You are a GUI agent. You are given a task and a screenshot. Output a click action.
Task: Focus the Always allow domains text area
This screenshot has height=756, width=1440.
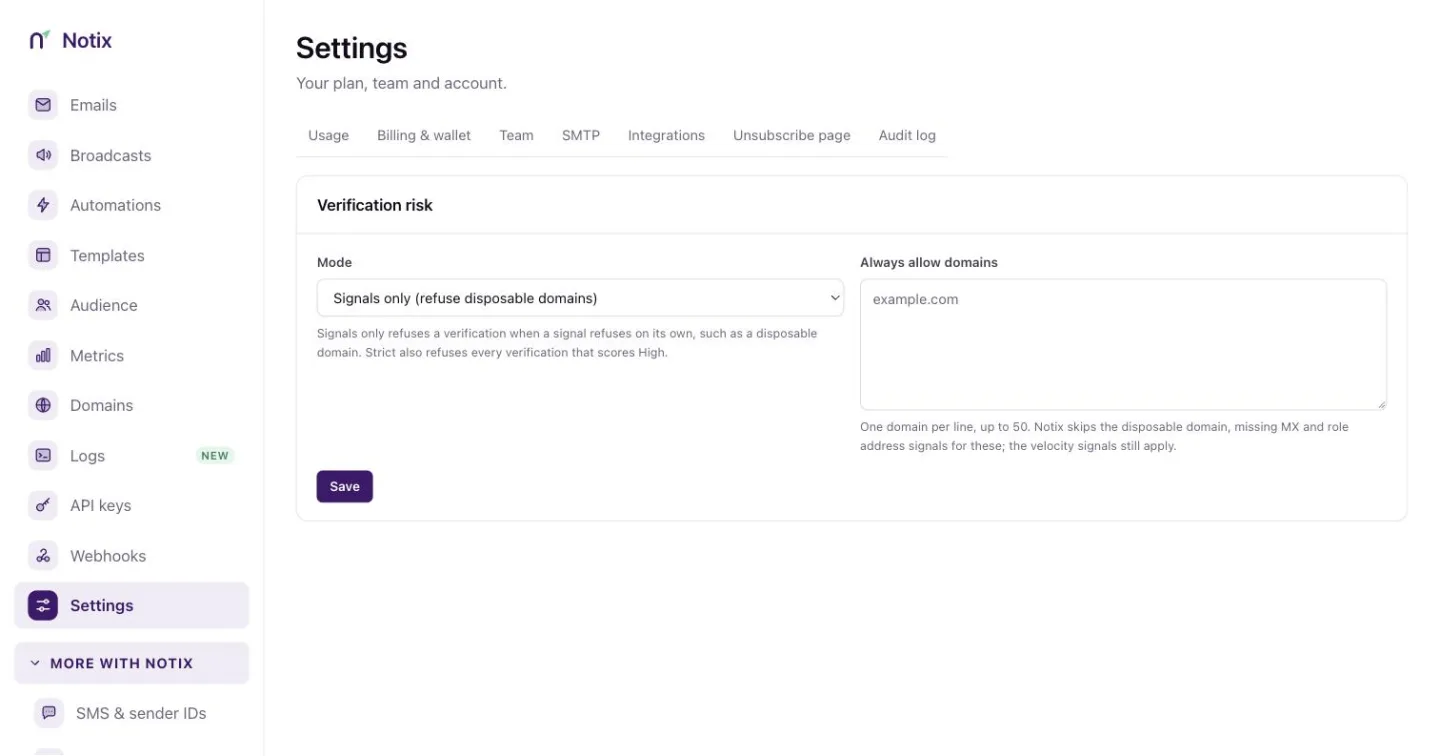click(x=1123, y=344)
